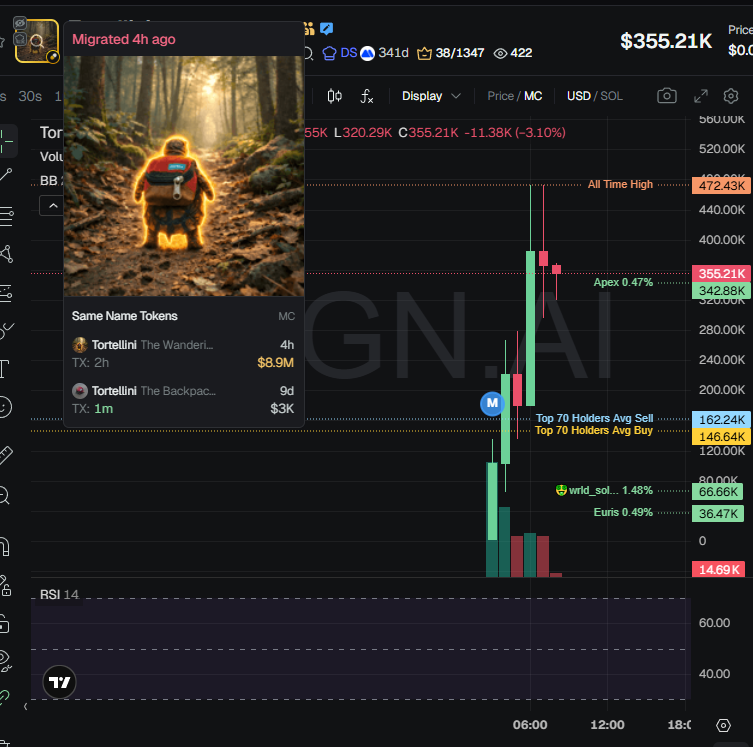This screenshot has width=753, height=747.
Task: Hide all drawings with eye icon
Action: point(5,661)
